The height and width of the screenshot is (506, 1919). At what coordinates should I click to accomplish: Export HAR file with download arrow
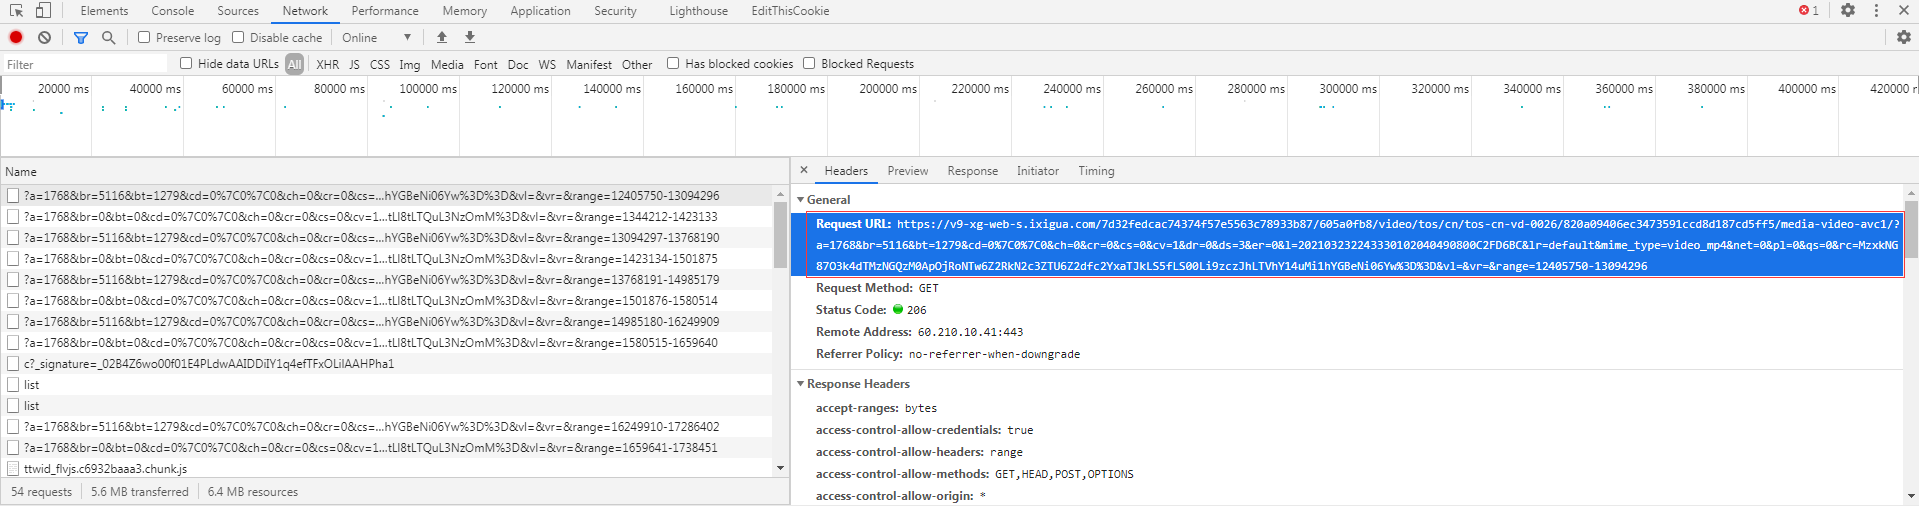470,37
